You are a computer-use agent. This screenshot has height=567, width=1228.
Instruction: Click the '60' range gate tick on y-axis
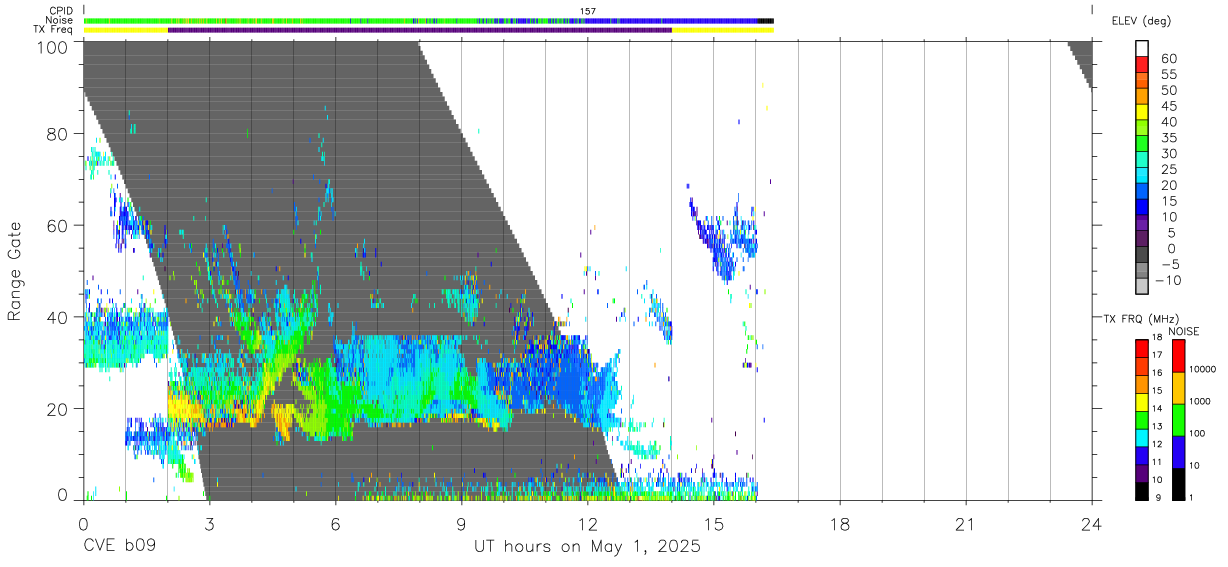[58, 226]
